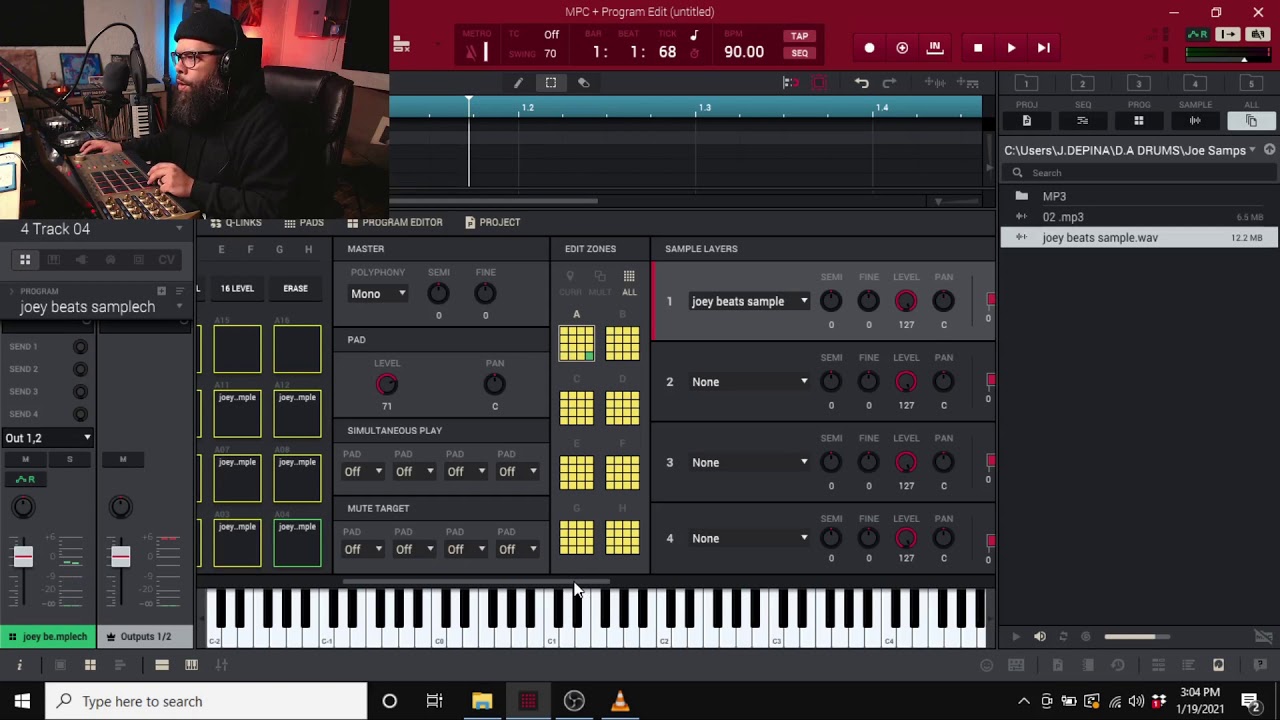1280x720 pixels.
Task: Start playback with the play button
Action: pyautogui.click(x=1011, y=48)
